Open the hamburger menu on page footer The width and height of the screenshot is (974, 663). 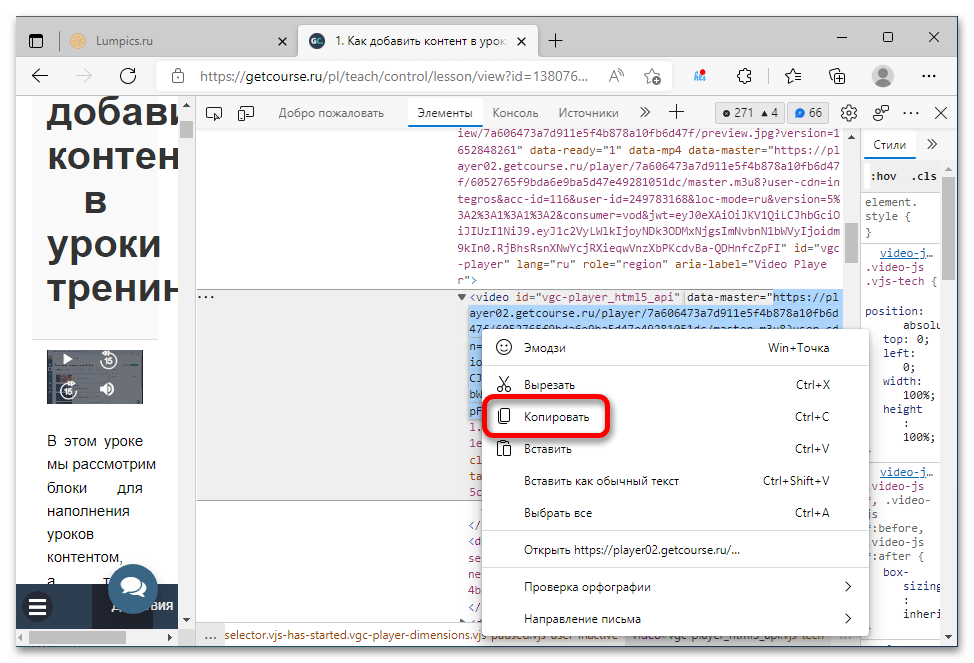[37, 606]
